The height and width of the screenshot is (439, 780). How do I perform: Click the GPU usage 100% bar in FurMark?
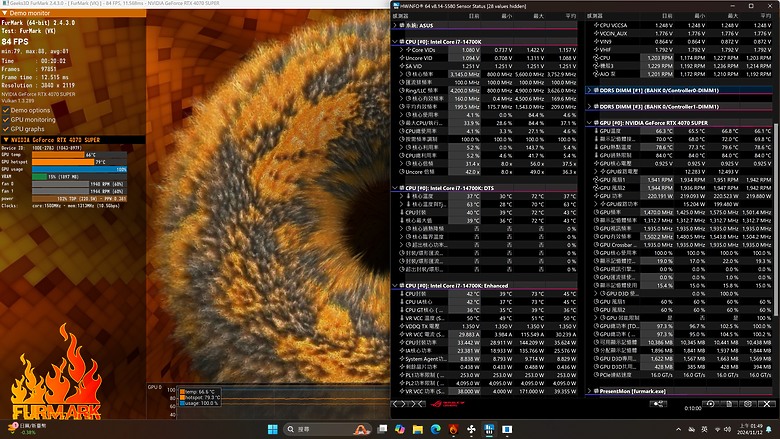click(79, 169)
